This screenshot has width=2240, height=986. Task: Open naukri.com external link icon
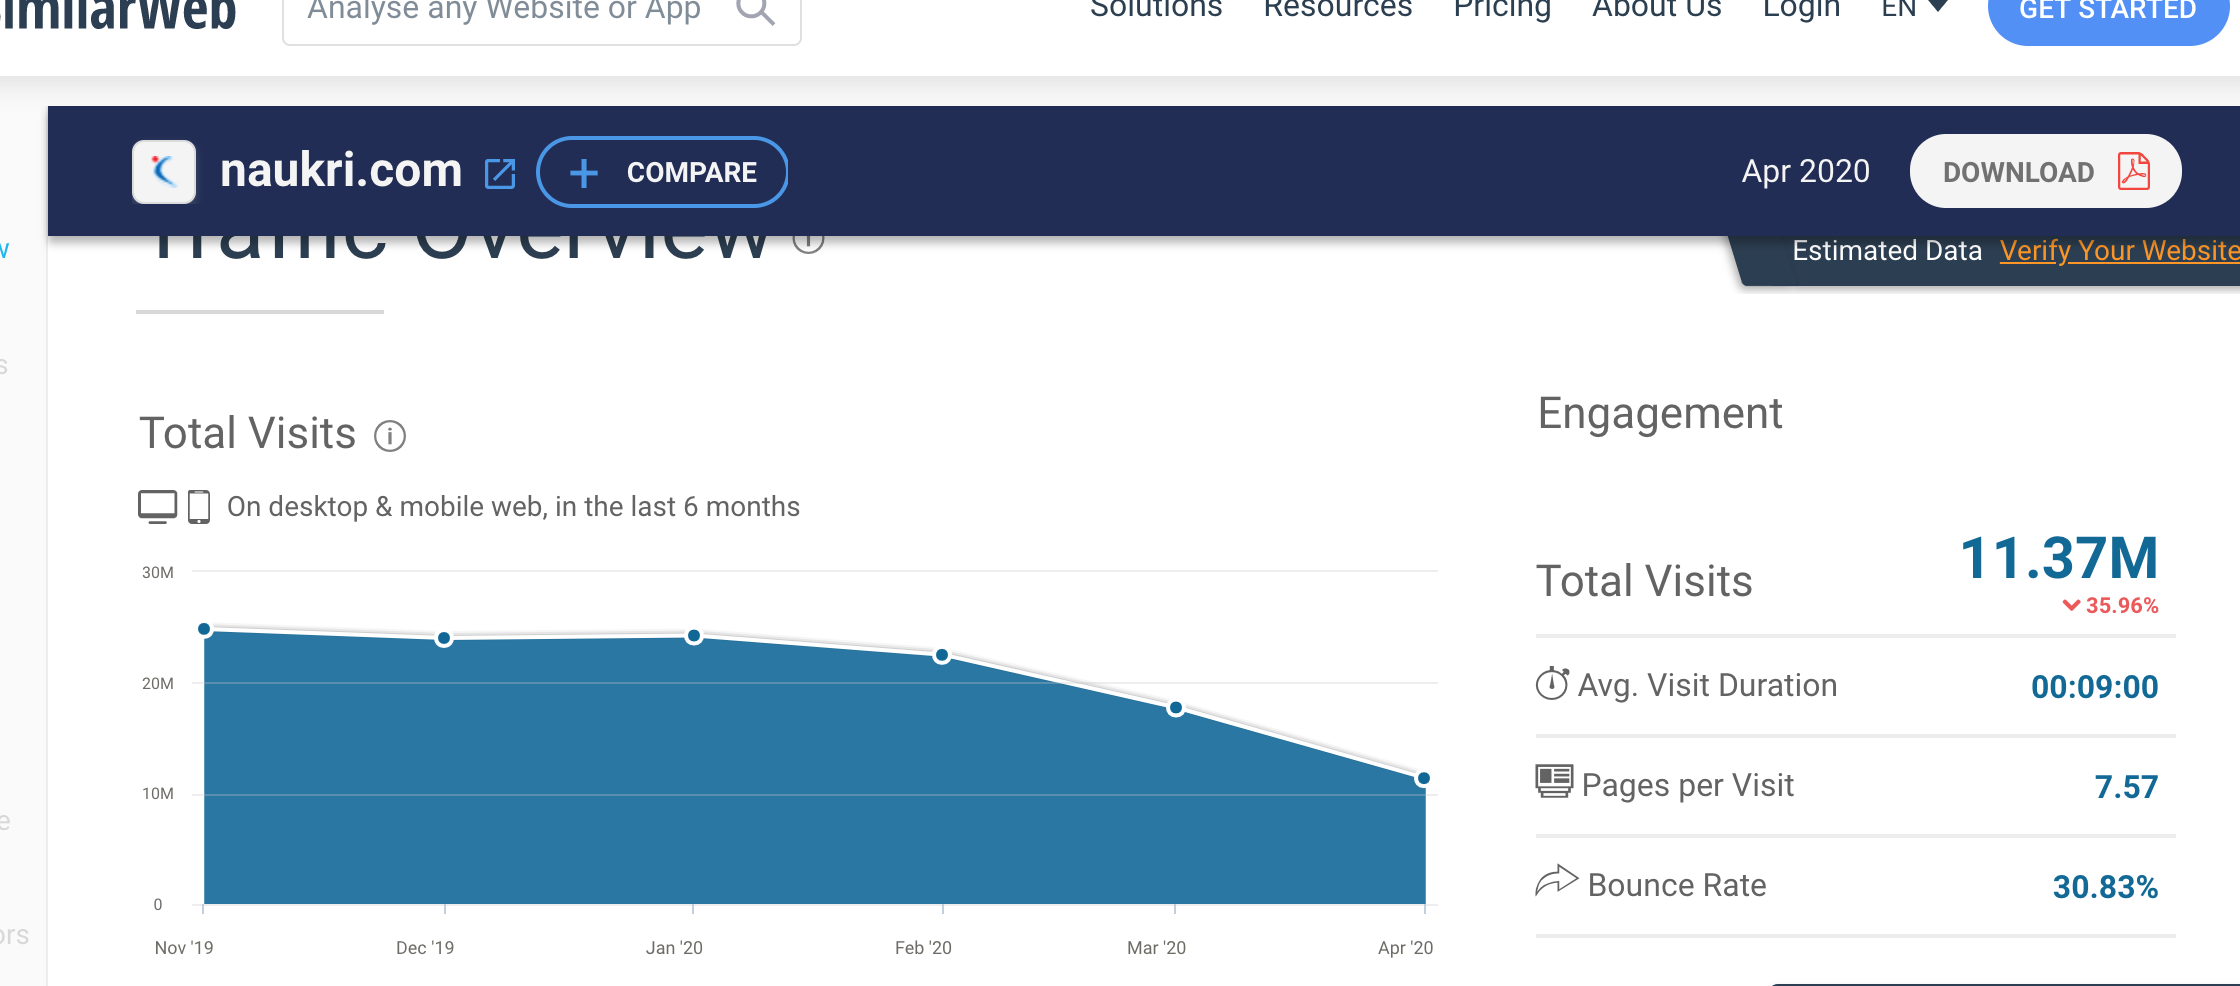(500, 173)
